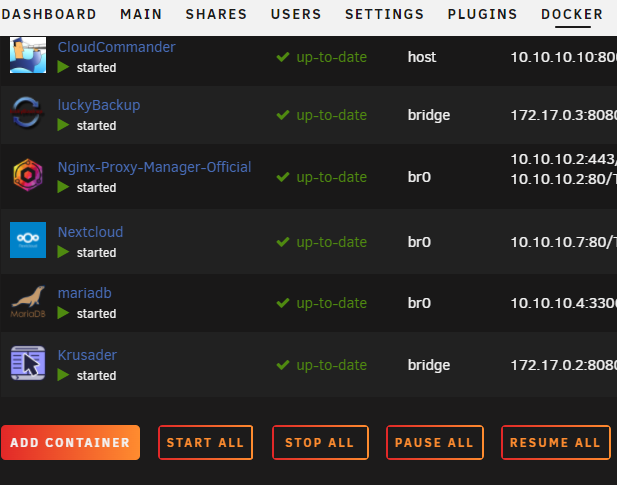
Task: Click Krusader green started play icon
Action: click(63, 375)
